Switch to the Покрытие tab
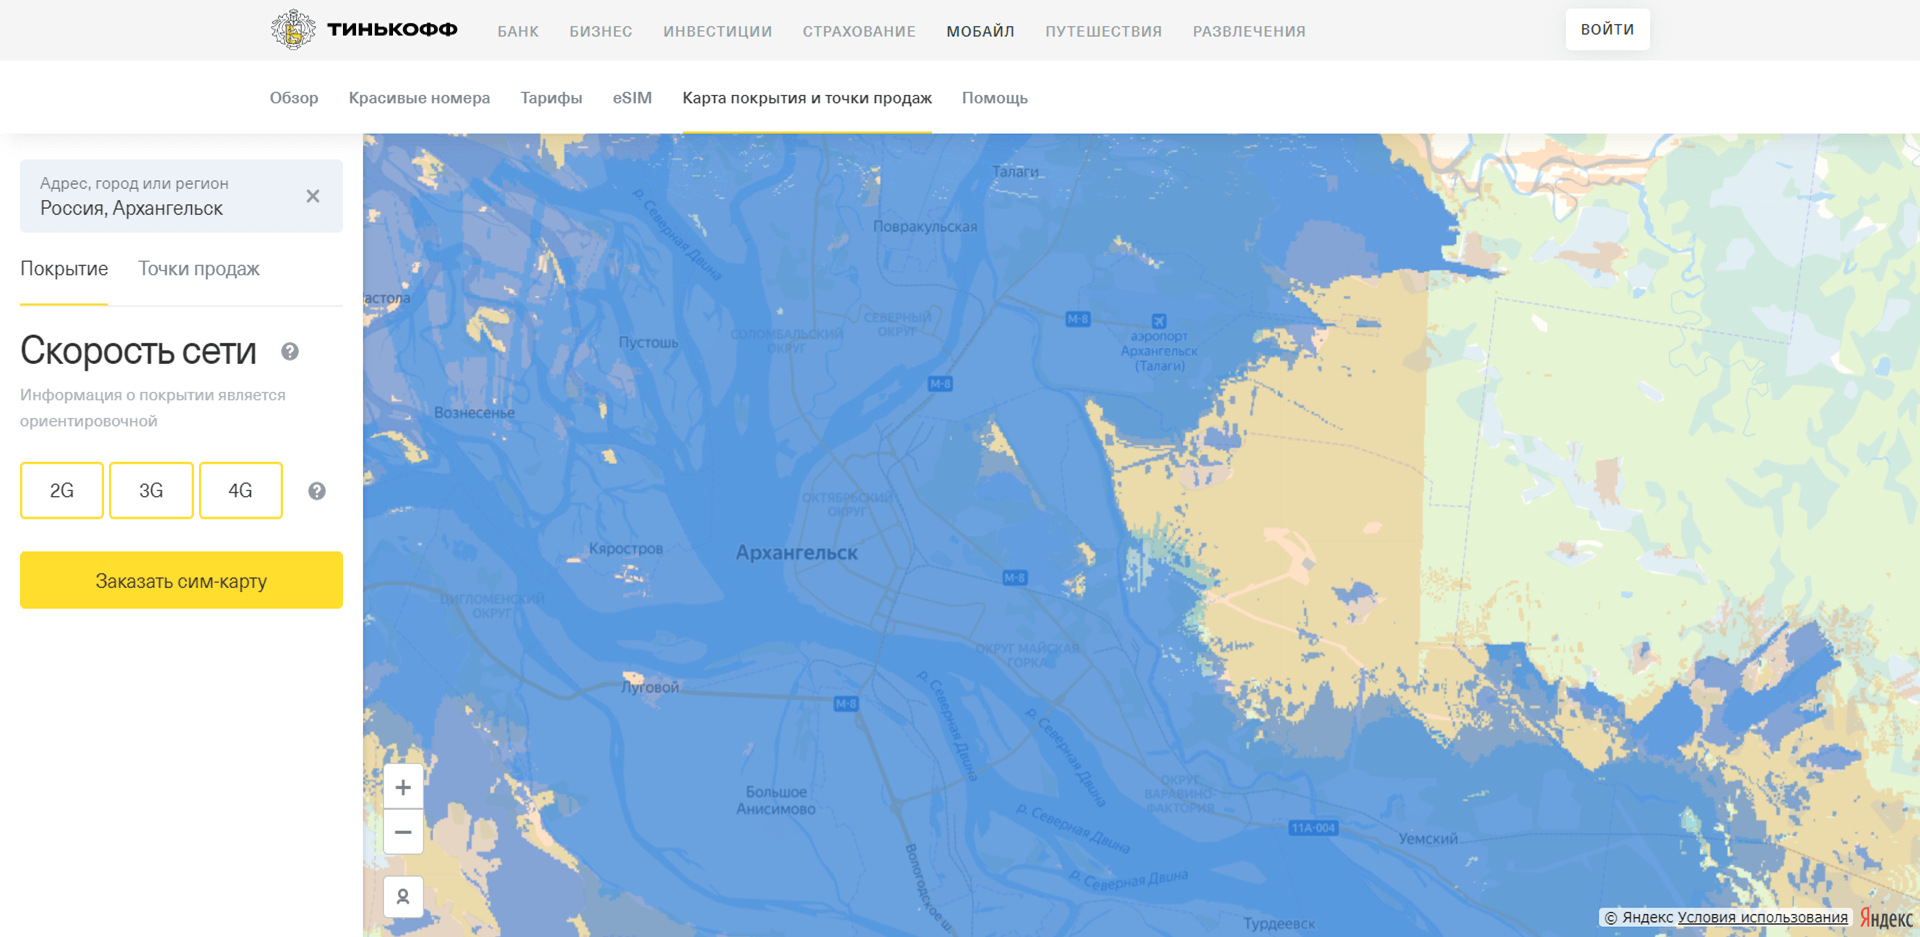The width and height of the screenshot is (1920, 937). 64,269
